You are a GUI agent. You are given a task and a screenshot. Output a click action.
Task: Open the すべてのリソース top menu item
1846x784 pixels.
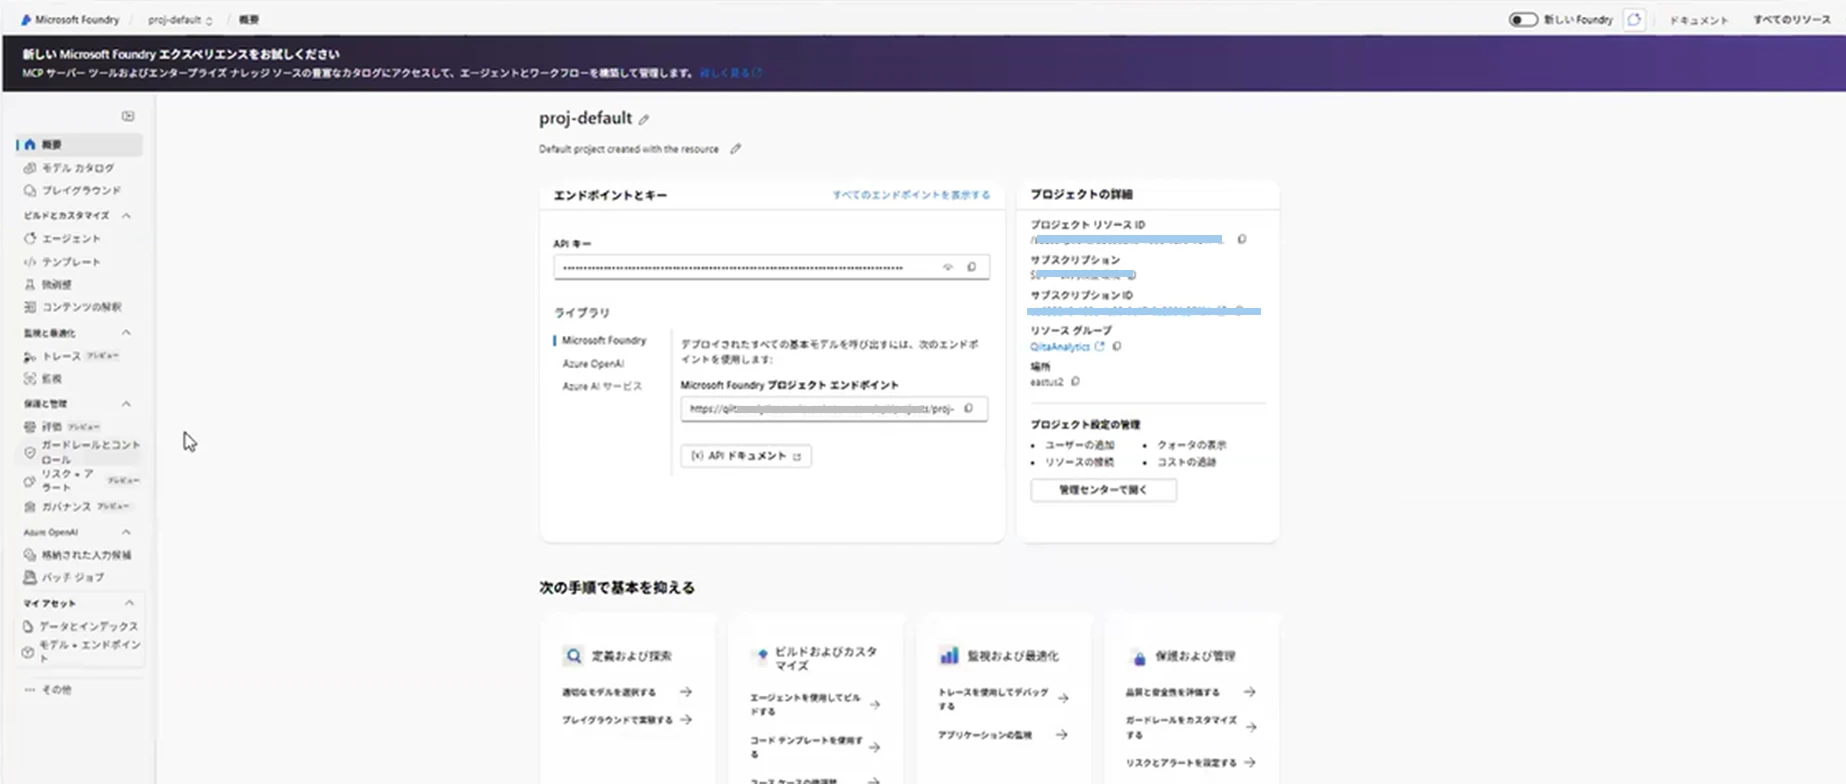(1792, 20)
